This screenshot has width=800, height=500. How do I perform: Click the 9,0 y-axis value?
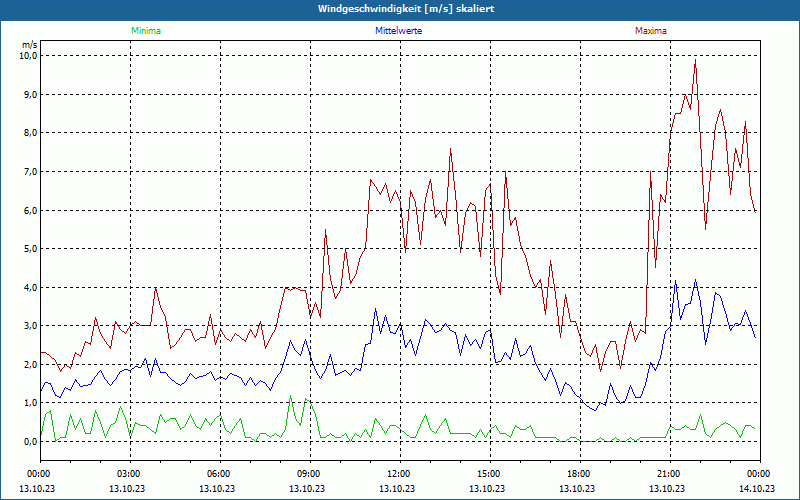pos(30,94)
